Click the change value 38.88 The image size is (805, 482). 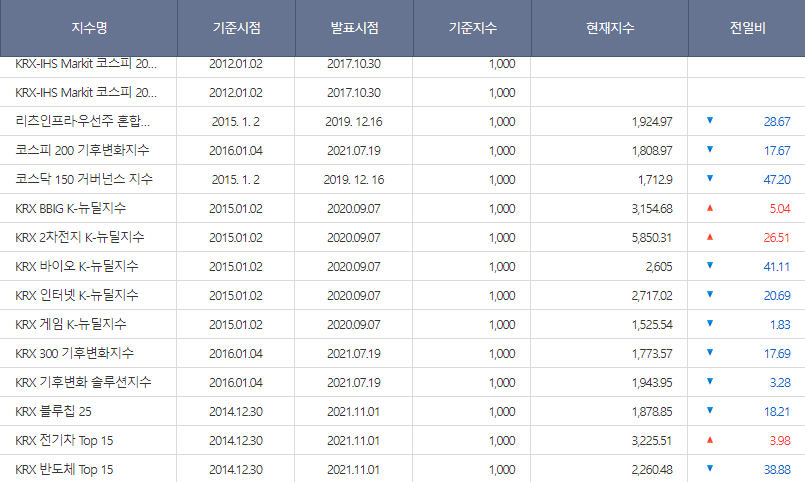pyautogui.click(x=777, y=470)
